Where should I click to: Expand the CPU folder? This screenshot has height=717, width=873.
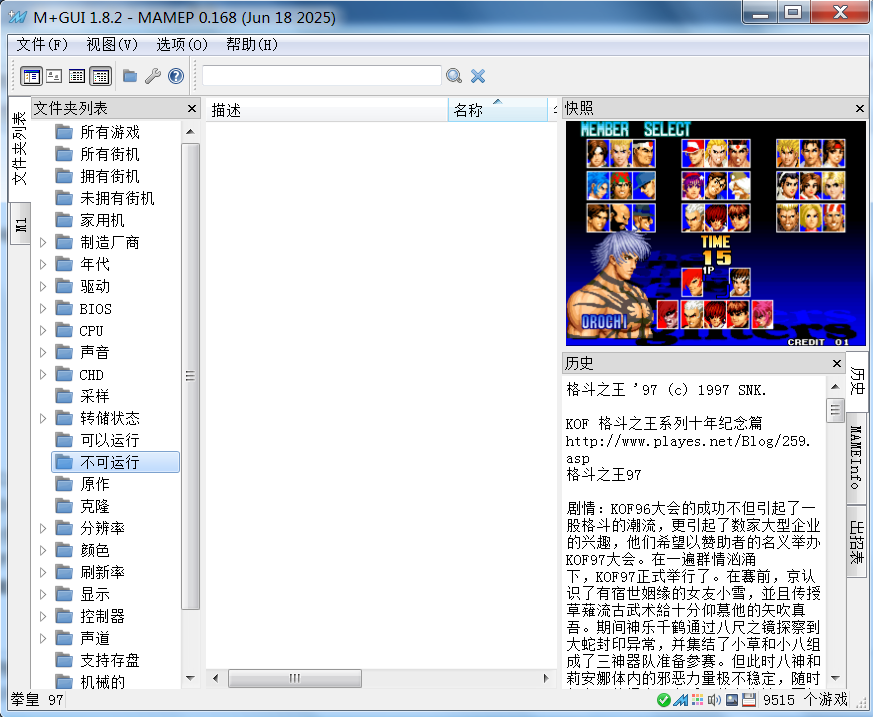(43, 331)
